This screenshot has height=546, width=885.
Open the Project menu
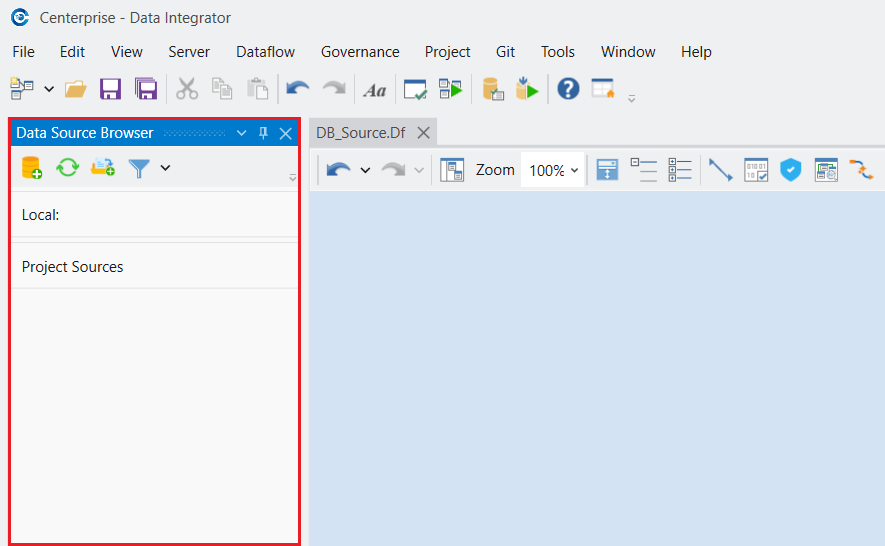[448, 52]
